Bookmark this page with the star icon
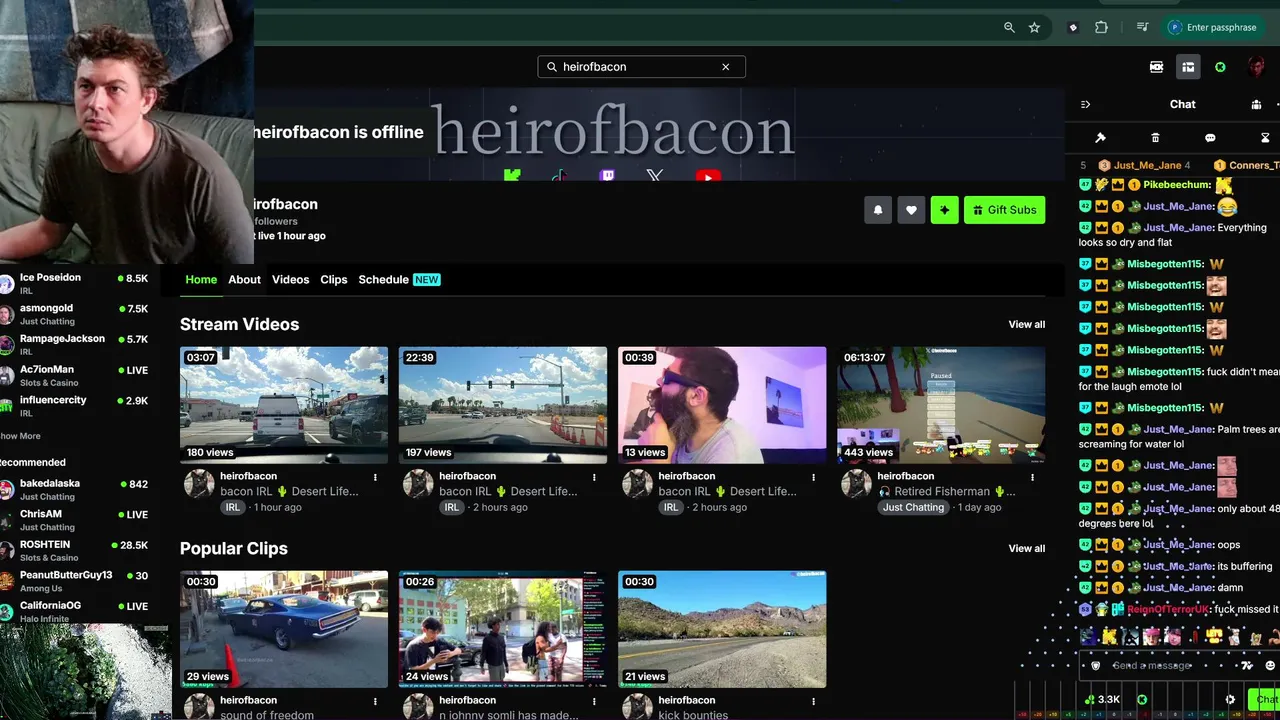Viewport: 1280px width, 720px height. coord(1034,28)
